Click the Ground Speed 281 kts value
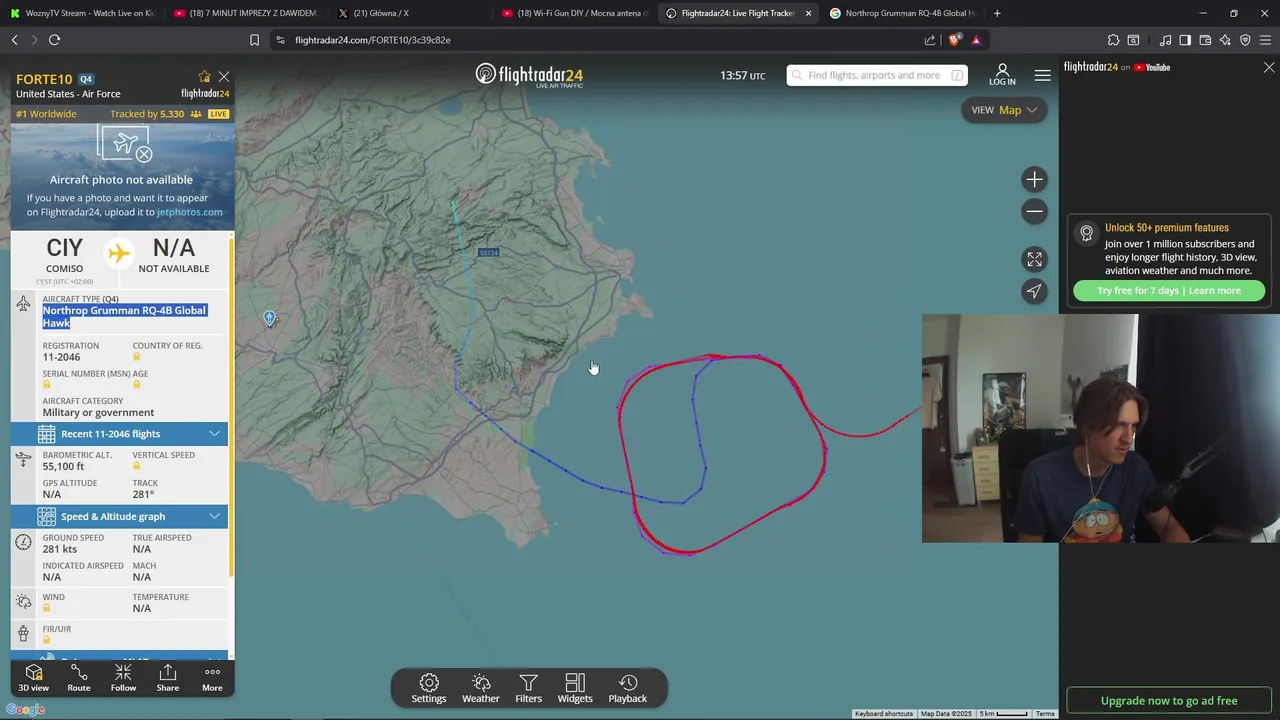The width and height of the screenshot is (1280, 720). click(x=59, y=549)
